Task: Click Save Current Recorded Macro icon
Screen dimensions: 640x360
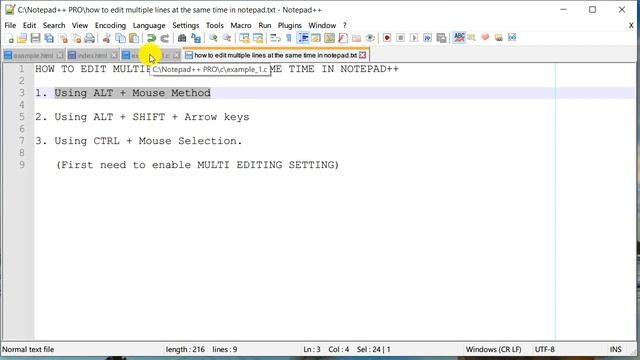Action: click(441, 38)
